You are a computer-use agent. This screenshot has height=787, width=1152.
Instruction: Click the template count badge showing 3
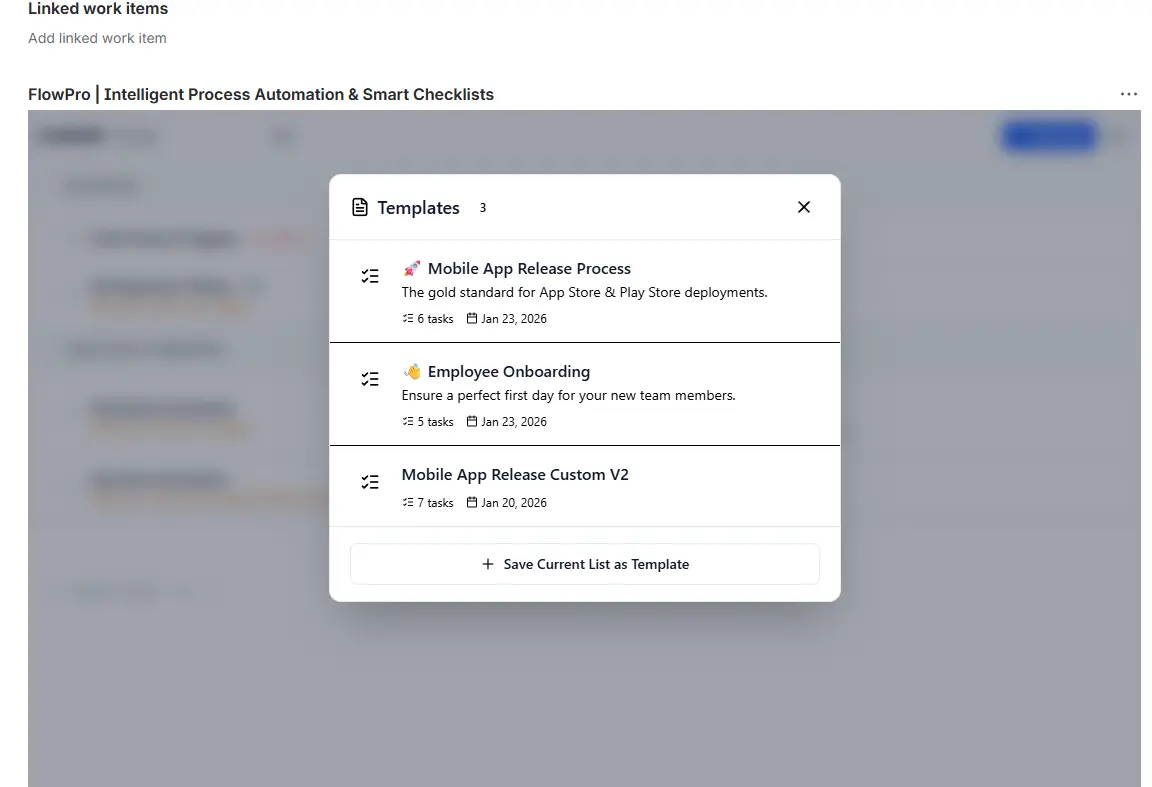(483, 208)
